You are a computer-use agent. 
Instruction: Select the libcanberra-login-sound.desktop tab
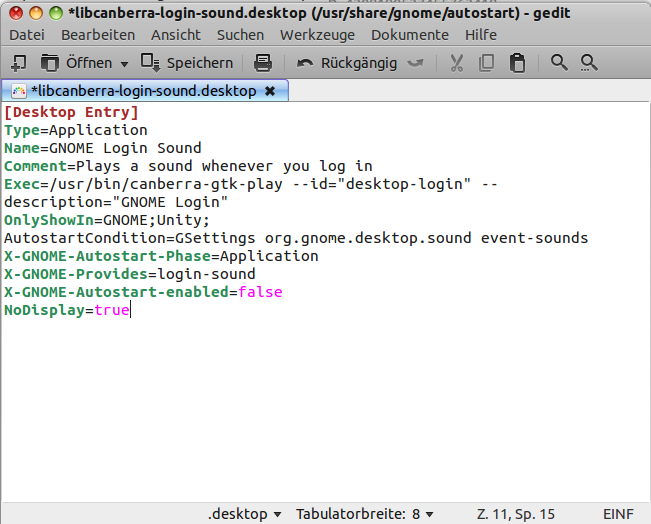[144, 91]
